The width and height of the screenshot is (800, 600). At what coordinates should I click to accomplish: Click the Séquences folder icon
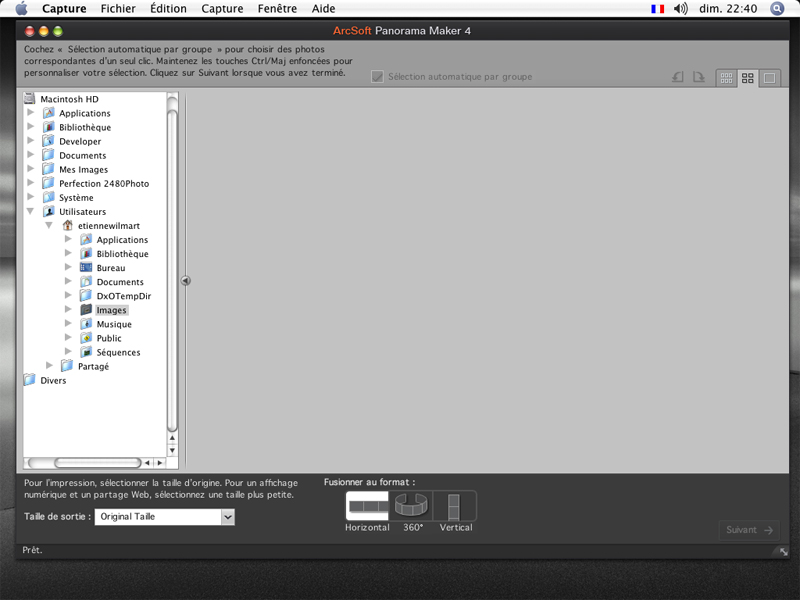pyautogui.click(x=86, y=352)
